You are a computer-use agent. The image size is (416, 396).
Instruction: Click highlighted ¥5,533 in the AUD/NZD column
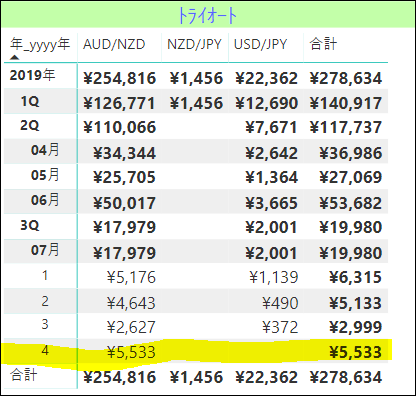coord(131,353)
